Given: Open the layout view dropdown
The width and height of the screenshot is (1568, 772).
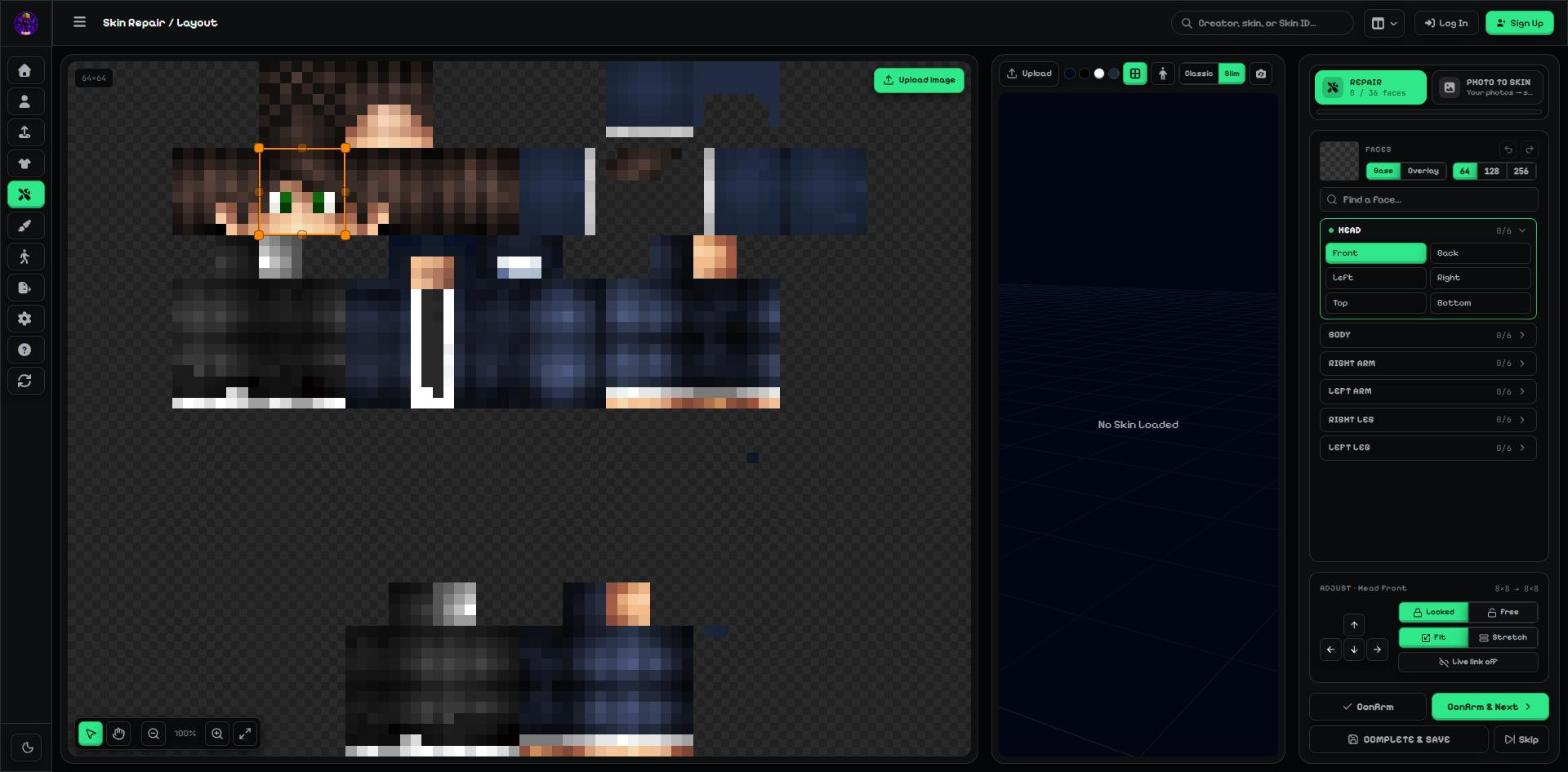Looking at the screenshot, I should (1385, 23).
